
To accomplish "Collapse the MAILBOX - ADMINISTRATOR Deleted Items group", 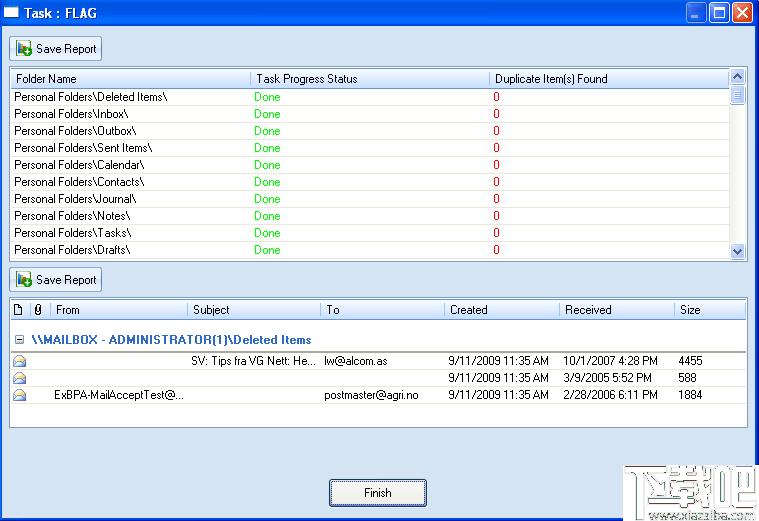I will [x=19, y=340].
